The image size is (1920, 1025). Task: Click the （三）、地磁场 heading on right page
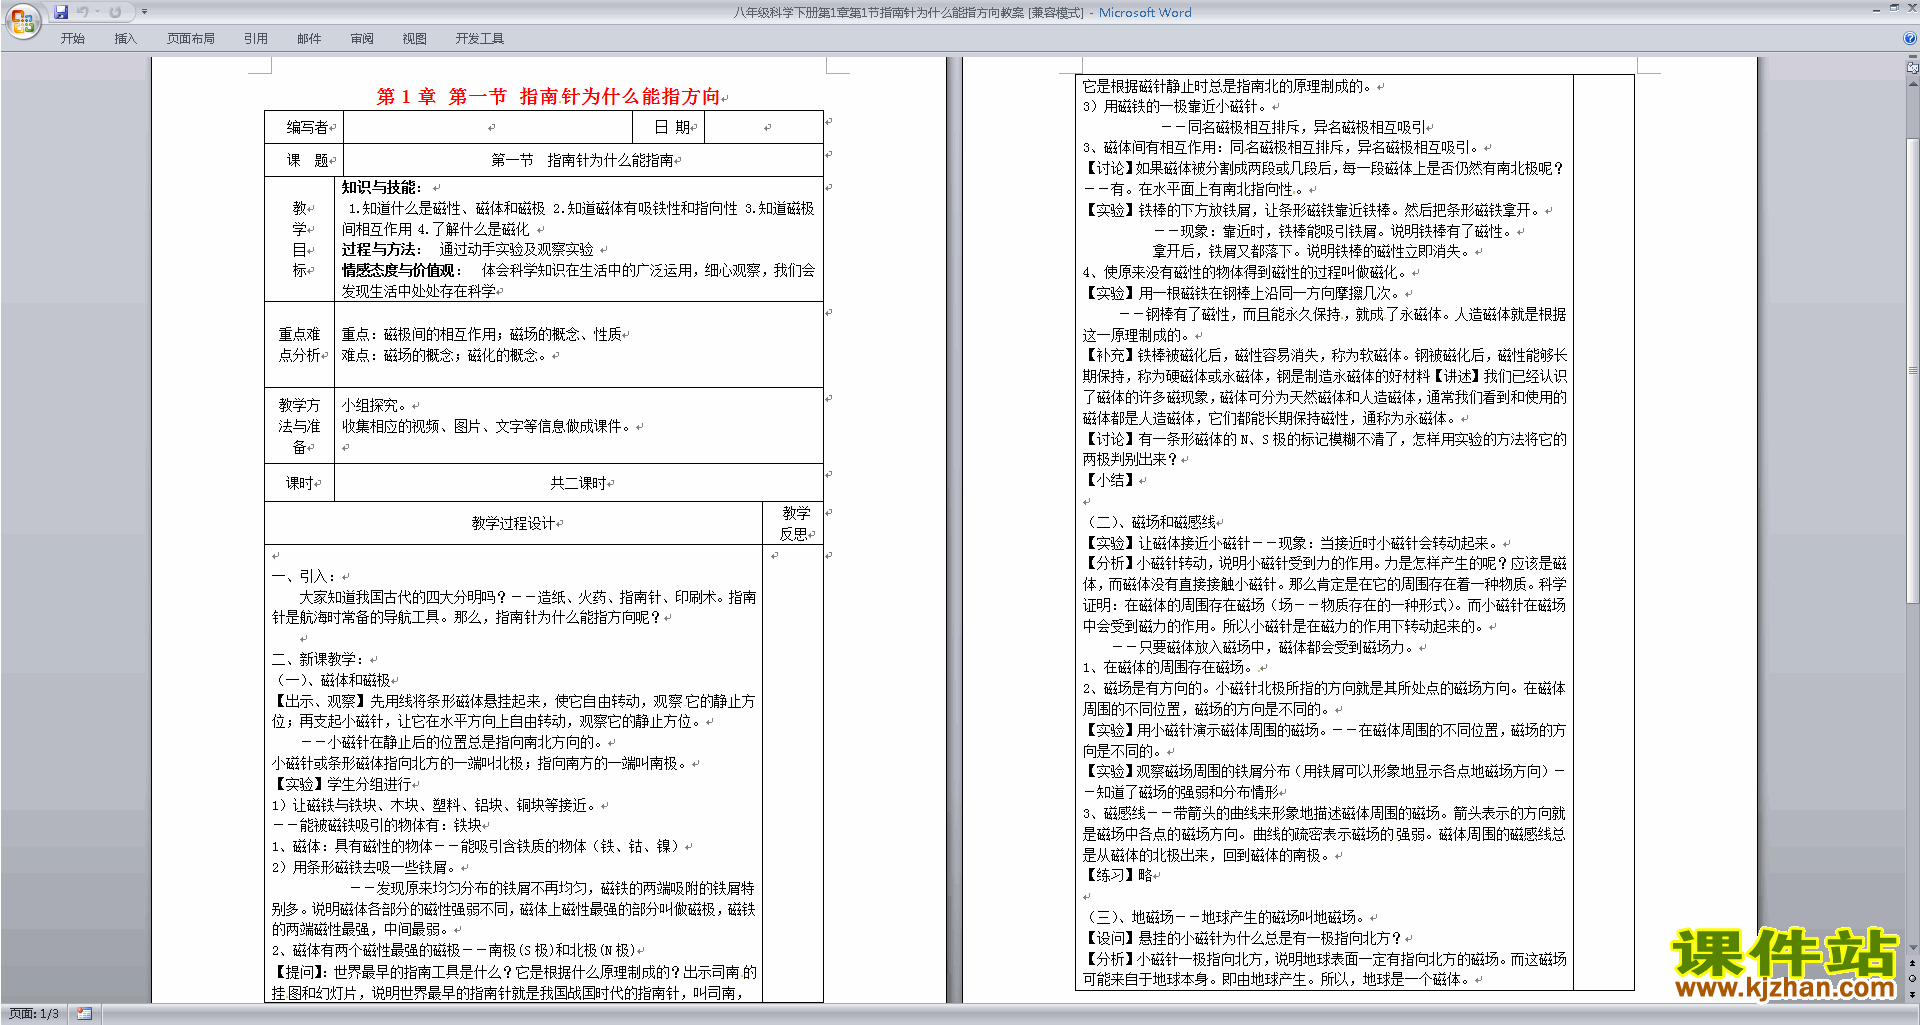click(x=1226, y=917)
